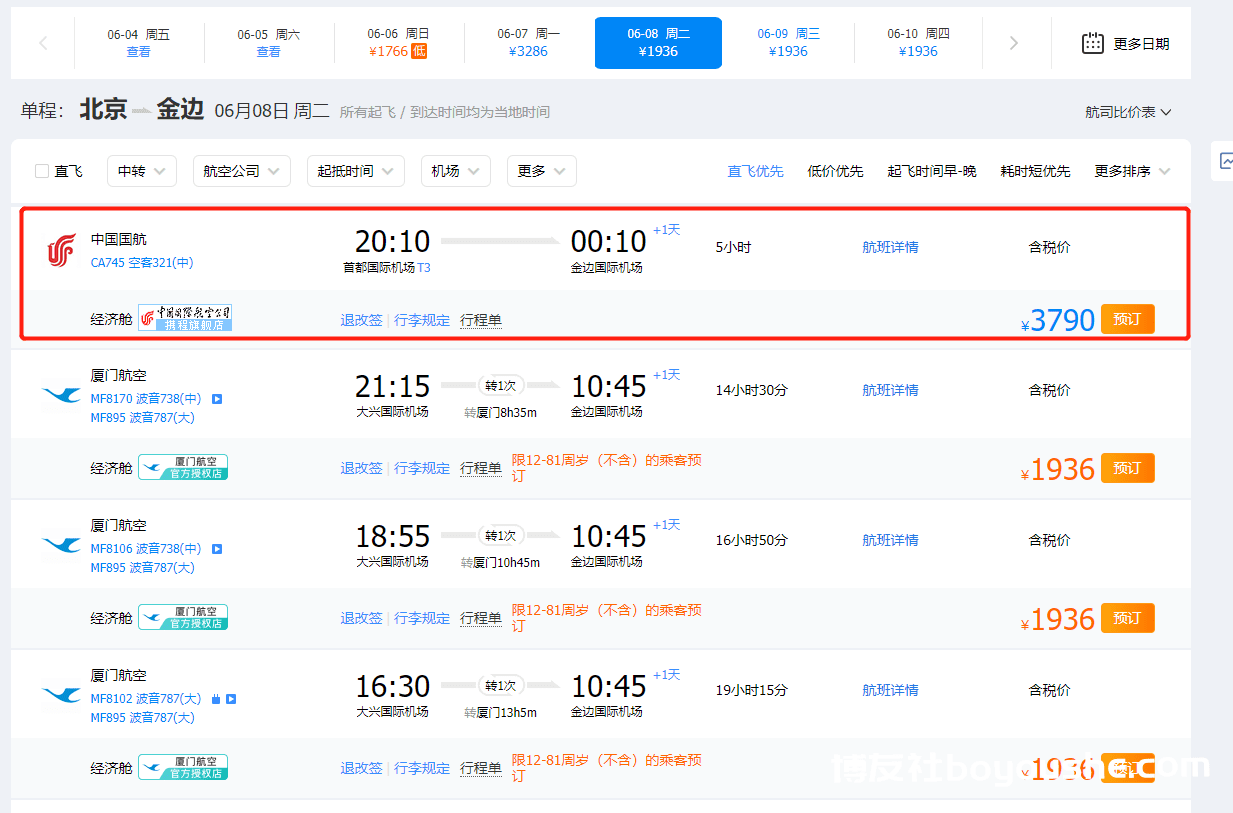Image resolution: width=1233 pixels, height=813 pixels.
Task: Click the Xiamen Airlines logo on the 18:55 flight
Action: [62, 544]
